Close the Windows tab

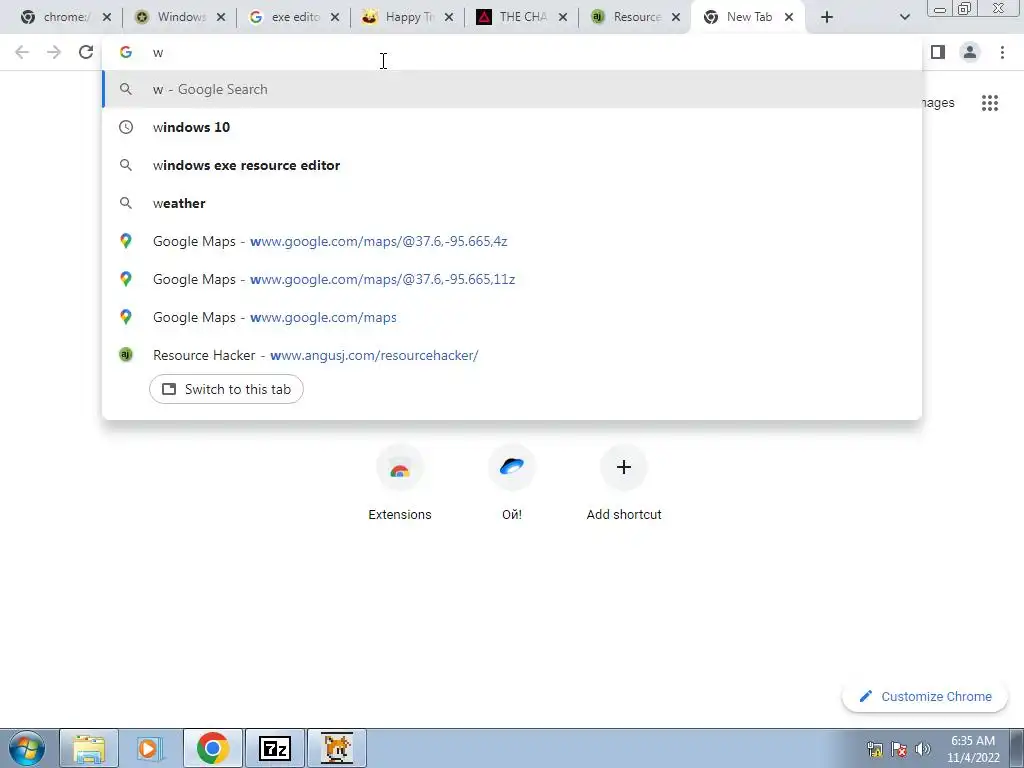(221, 17)
